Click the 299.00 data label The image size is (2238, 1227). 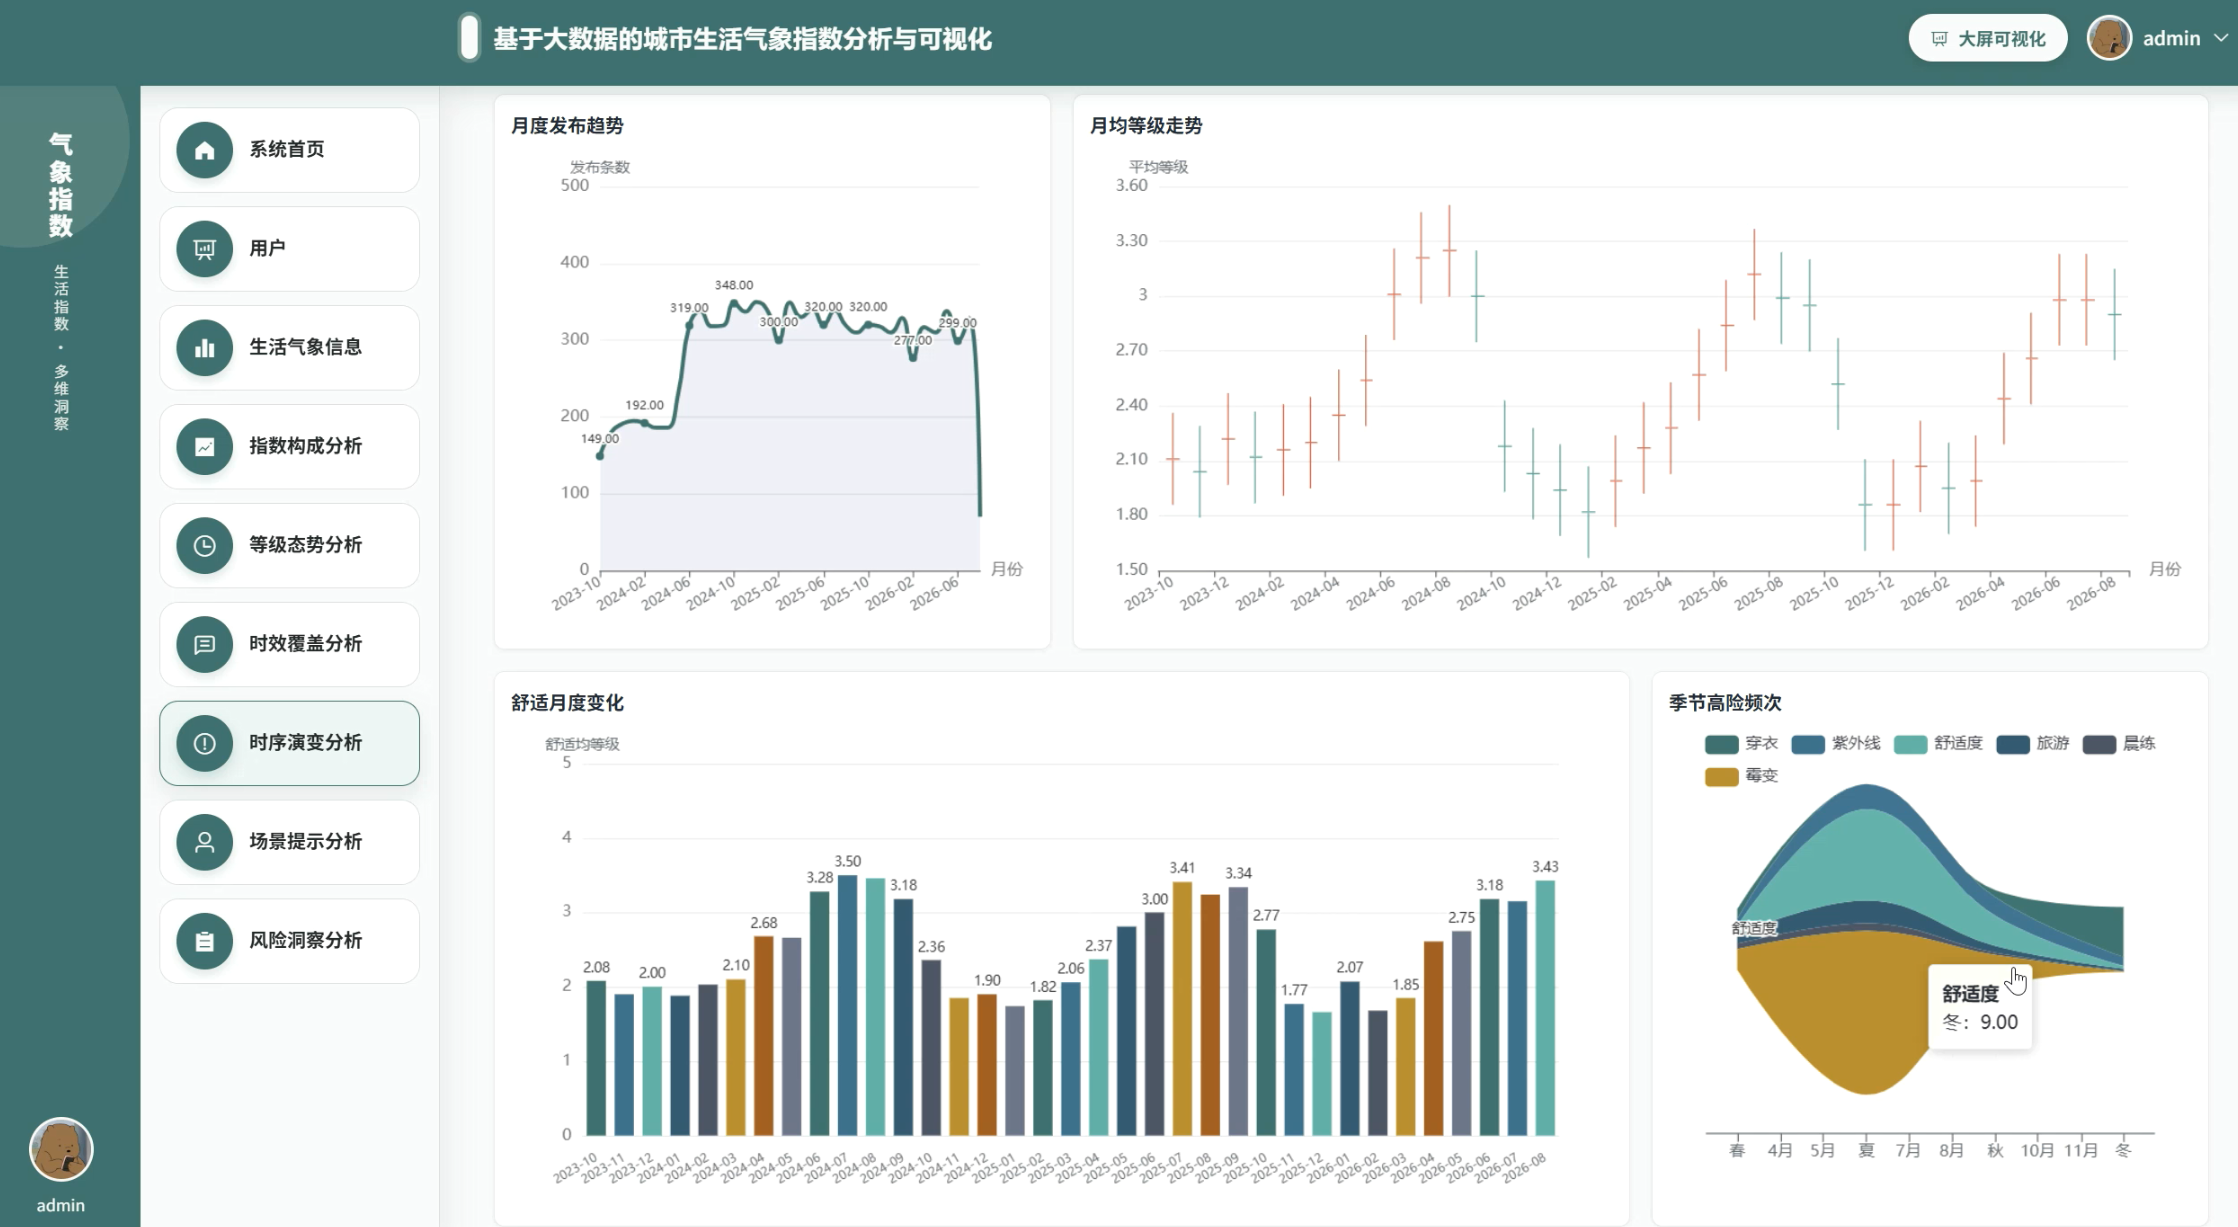coord(958,323)
